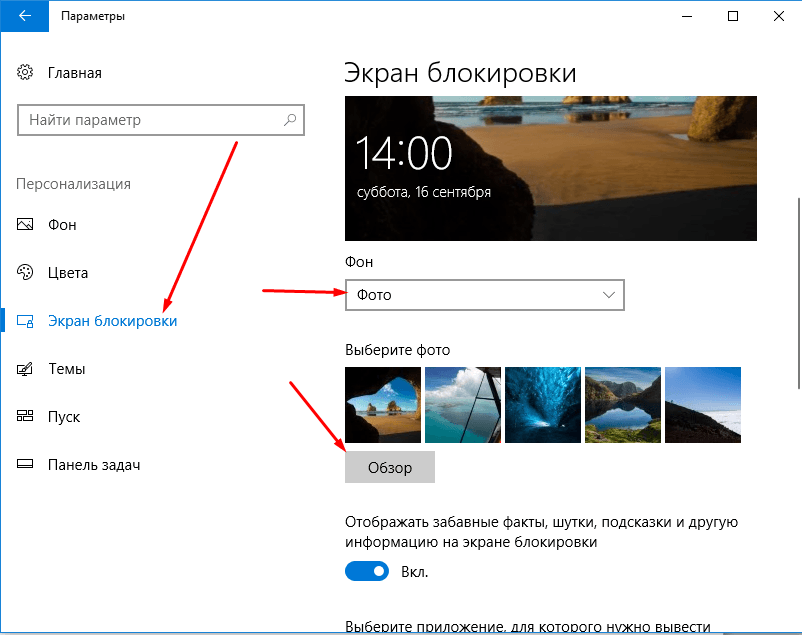802x635 pixels.
Task: Click the search magnifier icon
Action: (290, 120)
